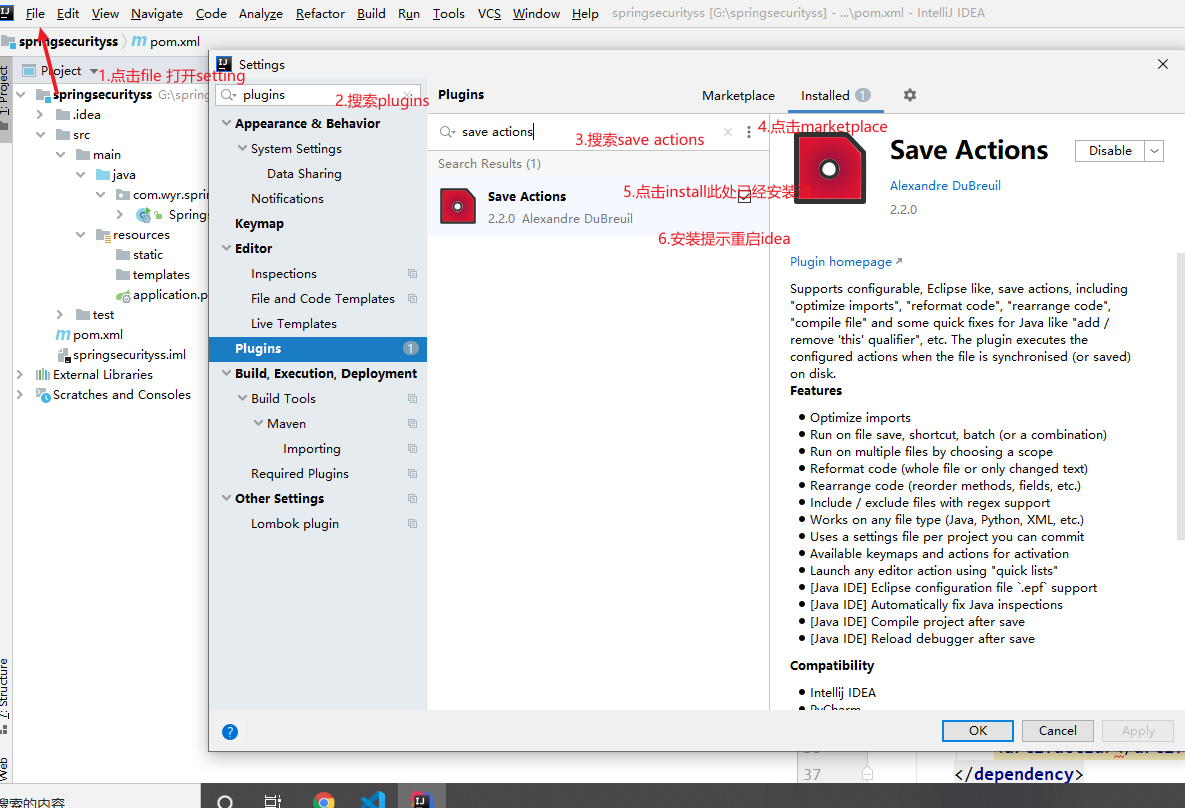1185x808 pixels.
Task: Collapse the Build Tools node
Action: point(243,398)
